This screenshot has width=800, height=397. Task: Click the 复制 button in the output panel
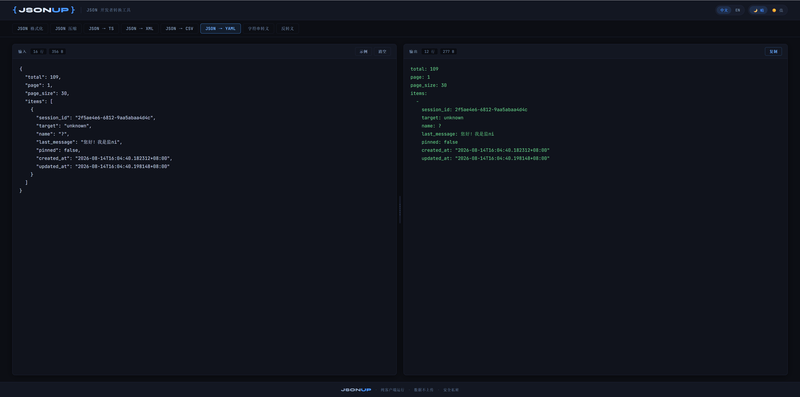(773, 52)
